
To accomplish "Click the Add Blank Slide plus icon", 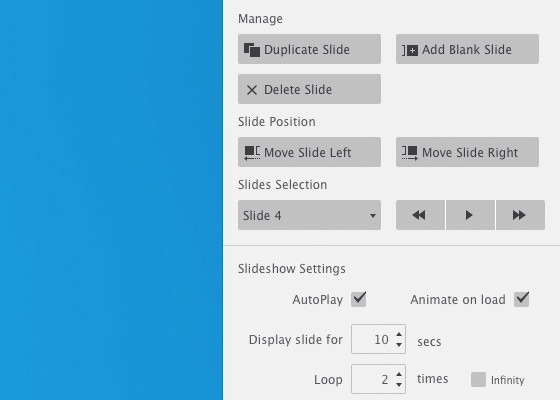I will 410,50.
